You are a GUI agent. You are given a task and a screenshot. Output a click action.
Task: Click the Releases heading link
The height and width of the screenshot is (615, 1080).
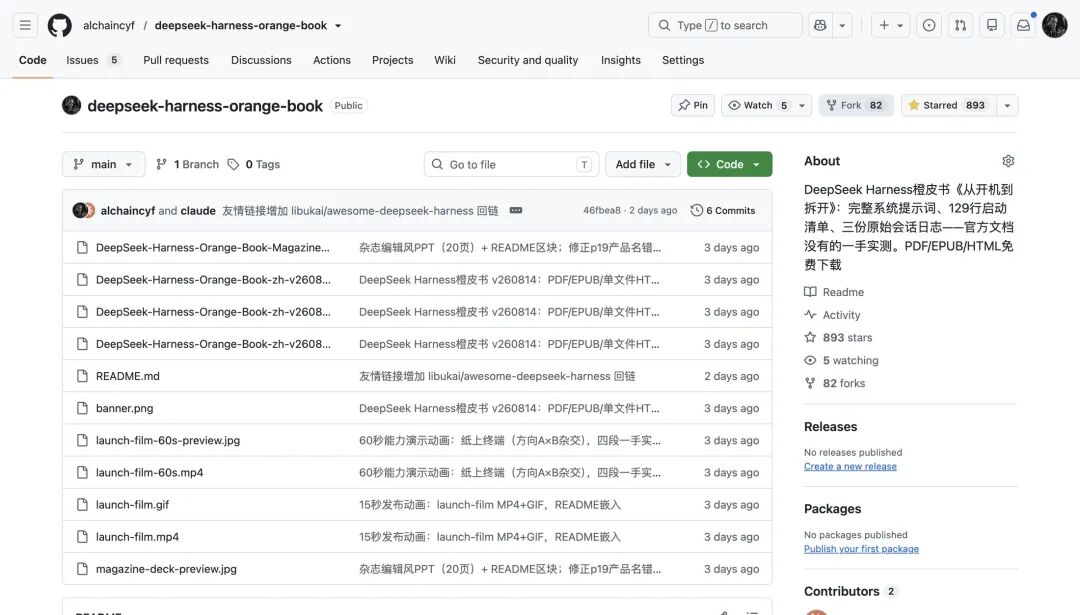830,426
